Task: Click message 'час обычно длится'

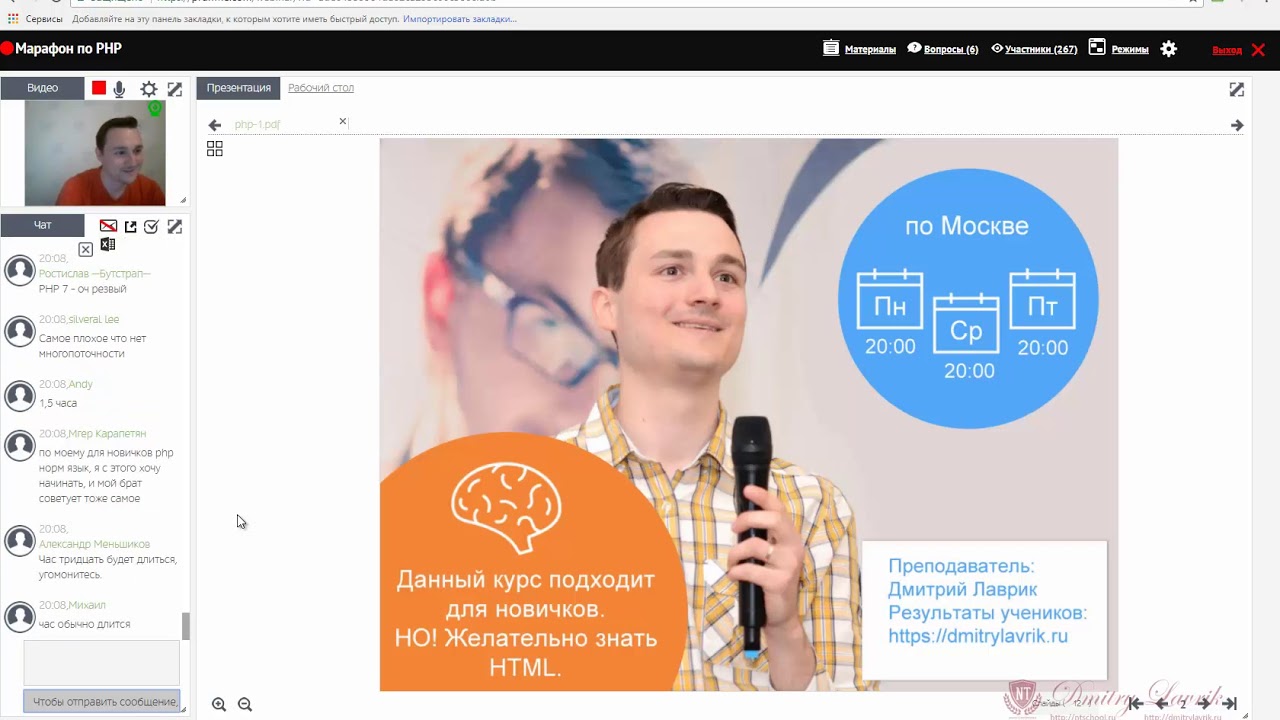Action: (x=84, y=624)
